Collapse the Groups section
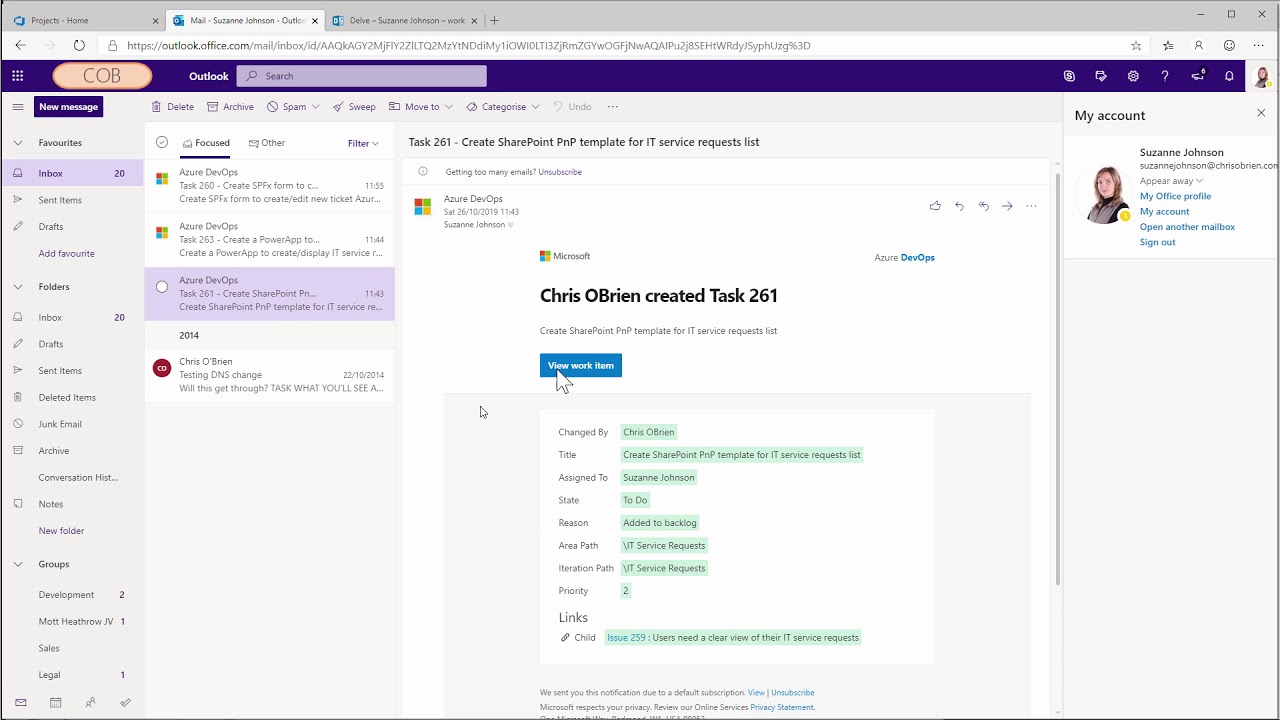Screen dimensions: 1280x720 [x=17, y=564]
